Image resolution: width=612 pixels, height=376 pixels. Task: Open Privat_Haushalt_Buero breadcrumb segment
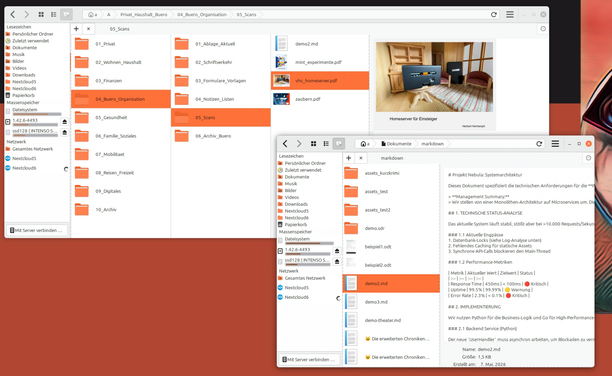144,14
